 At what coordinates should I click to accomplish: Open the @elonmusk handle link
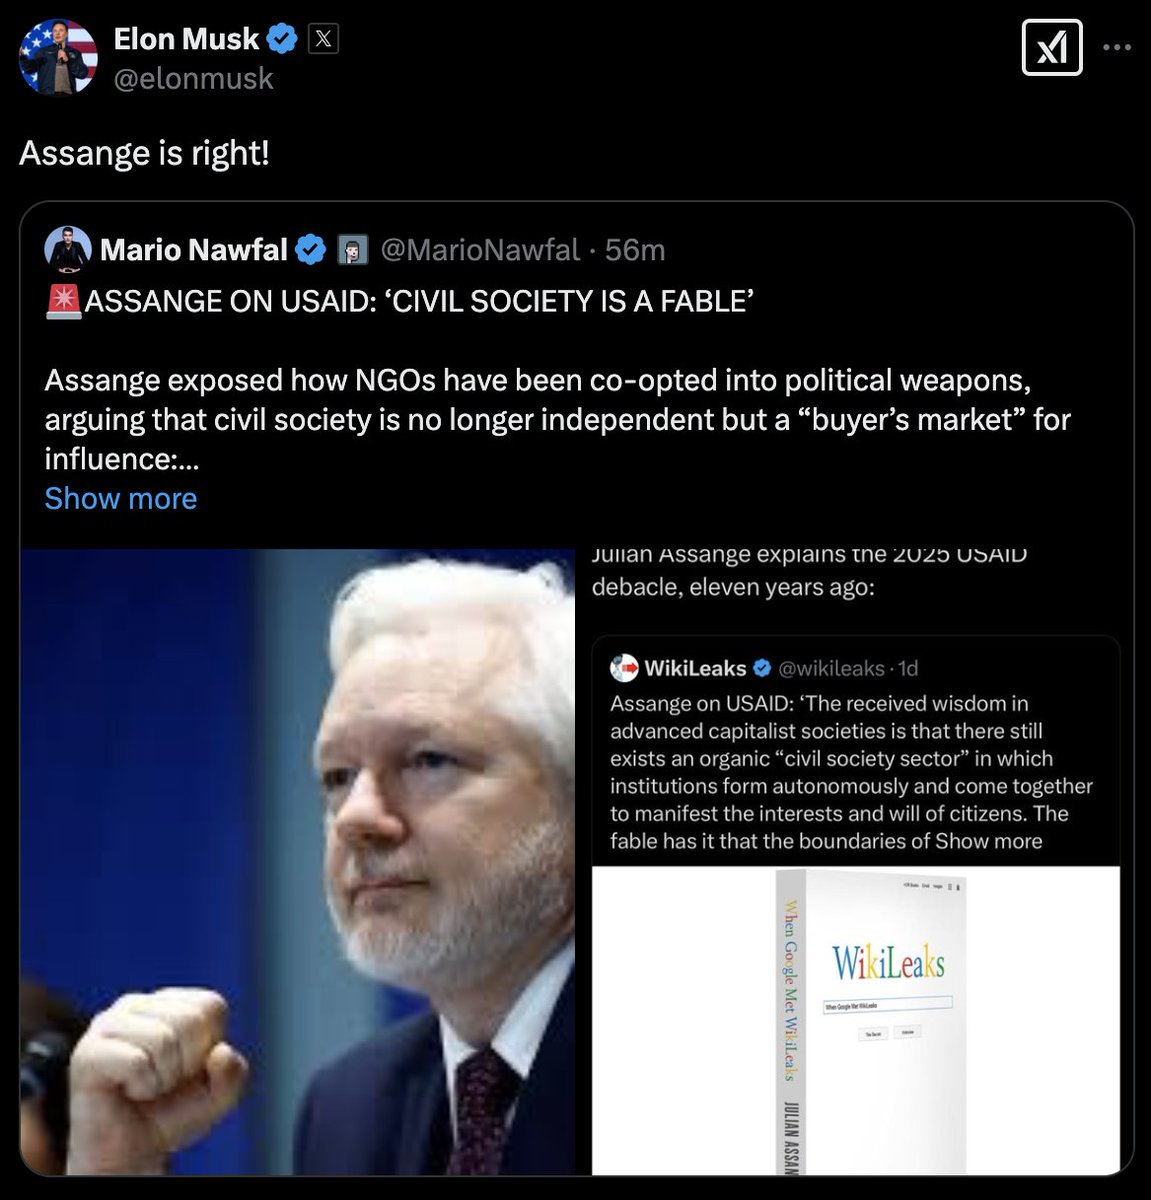click(193, 78)
